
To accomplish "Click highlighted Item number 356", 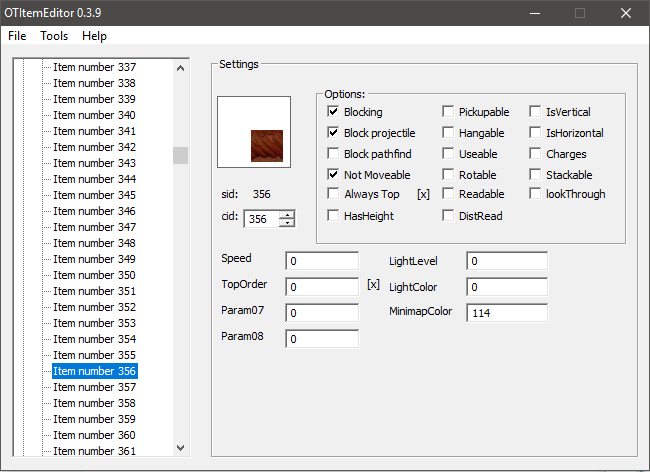I will (95, 371).
